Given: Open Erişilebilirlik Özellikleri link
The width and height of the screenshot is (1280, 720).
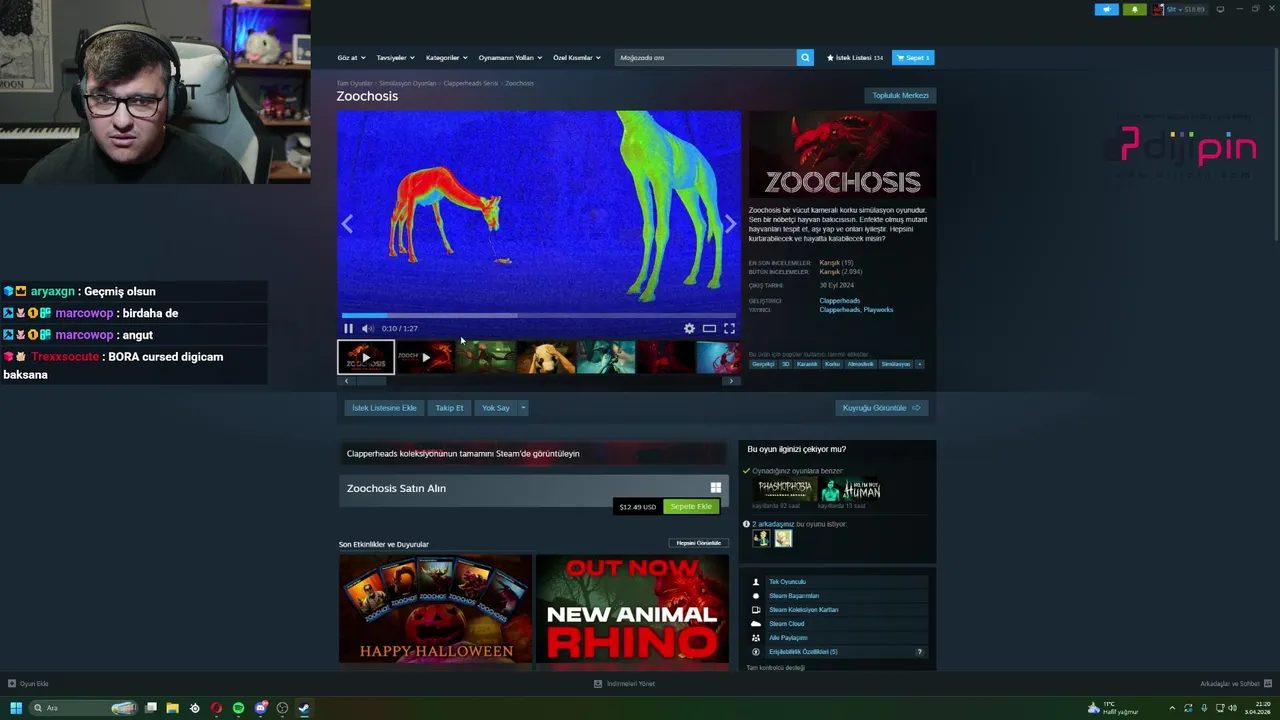Looking at the screenshot, I should [803, 651].
